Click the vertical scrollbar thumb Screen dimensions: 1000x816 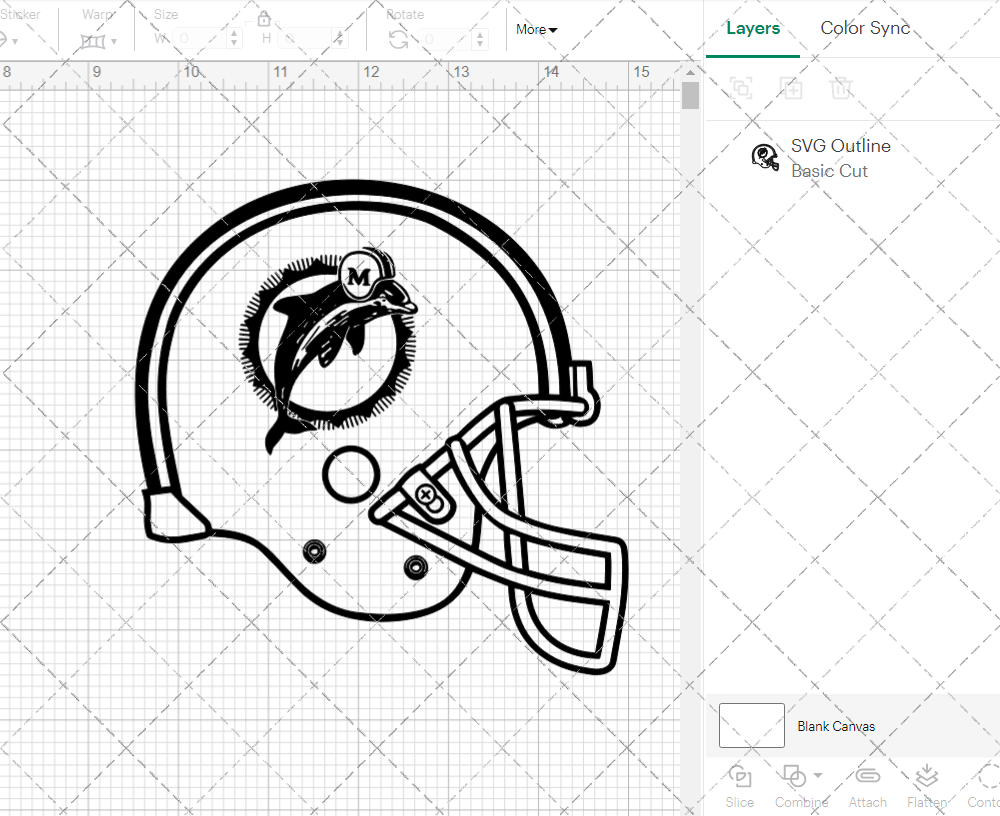690,96
